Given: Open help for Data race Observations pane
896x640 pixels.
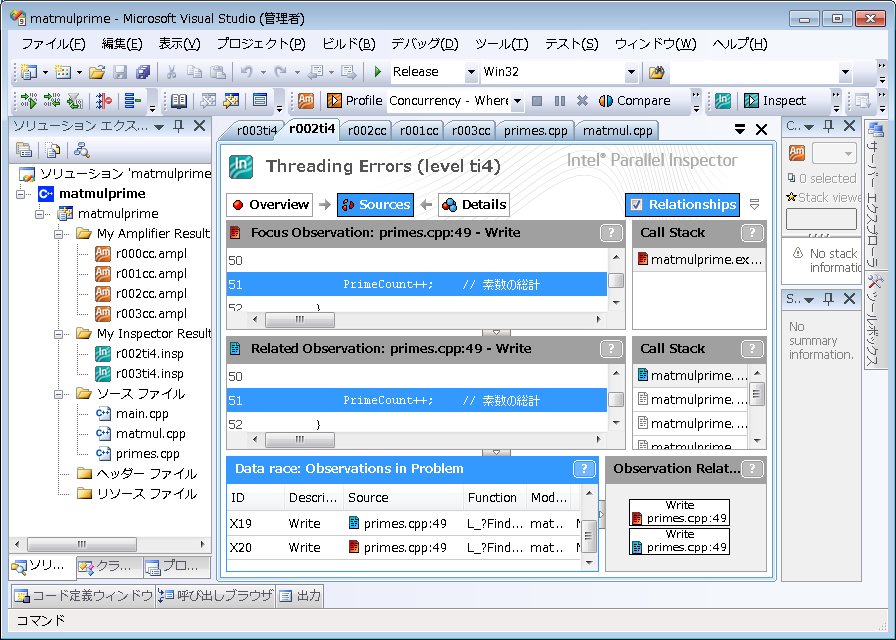Looking at the screenshot, I should tap(583, 469).
